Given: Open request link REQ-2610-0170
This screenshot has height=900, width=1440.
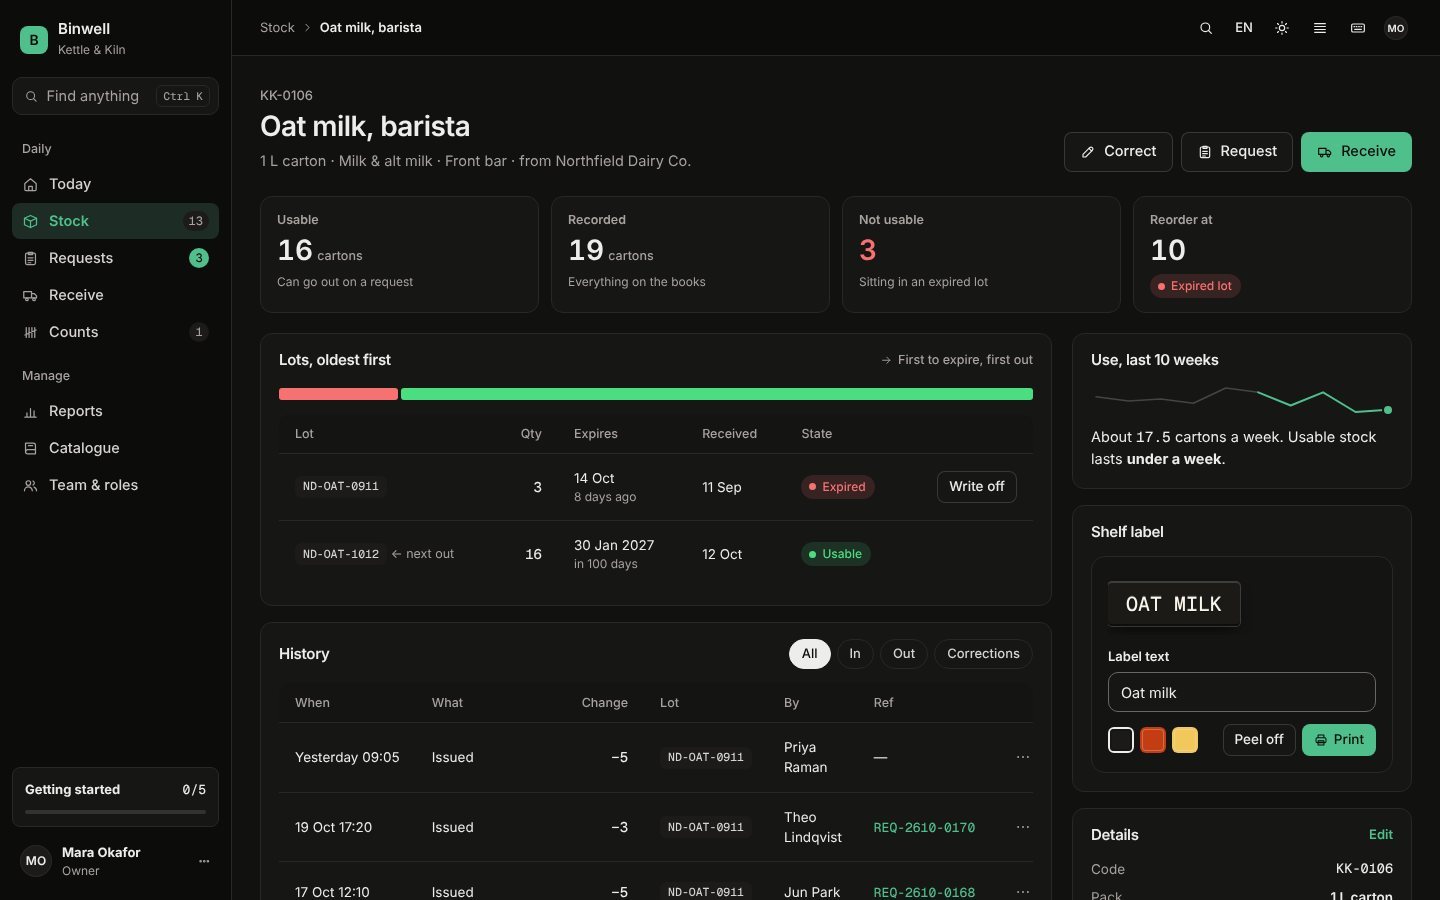Looking at the screenshot, I should pyautogui.click(x=924, y=828).
